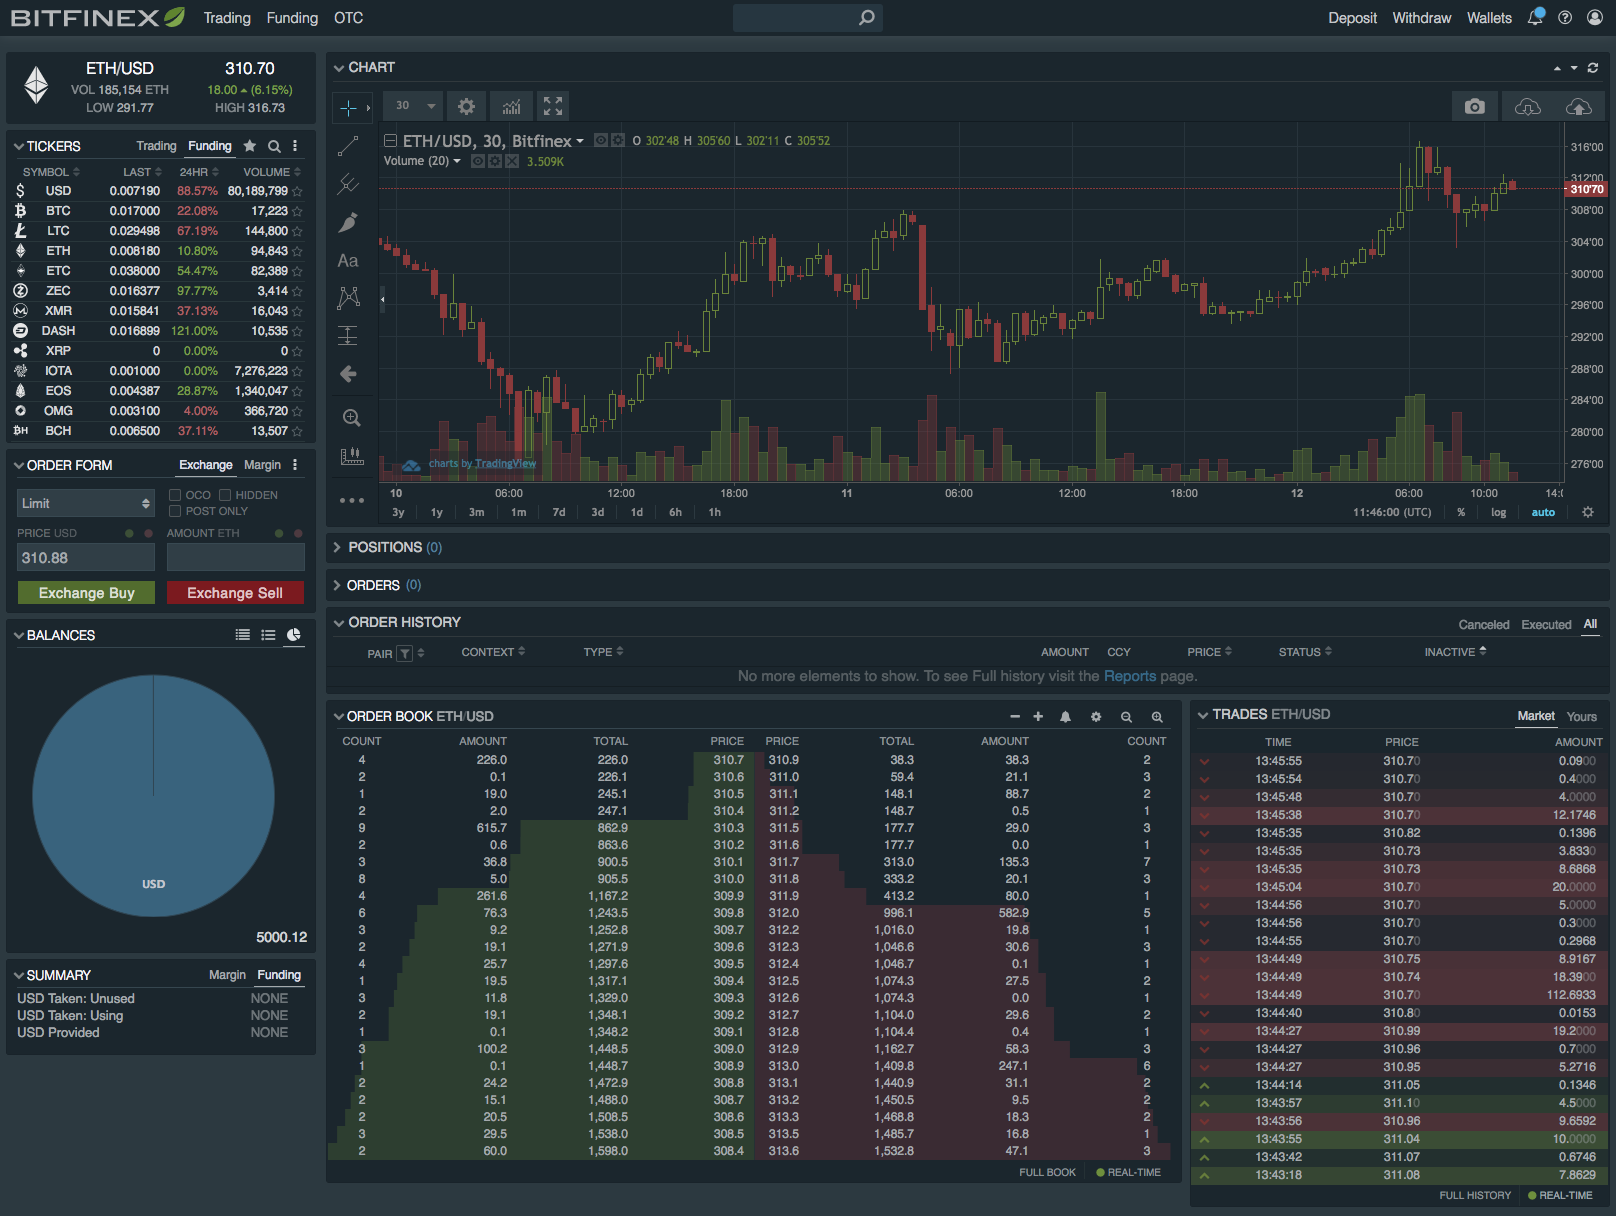Open the Withdraw page
This screenshot has width=1616, height=1216.
[1421, 18]
